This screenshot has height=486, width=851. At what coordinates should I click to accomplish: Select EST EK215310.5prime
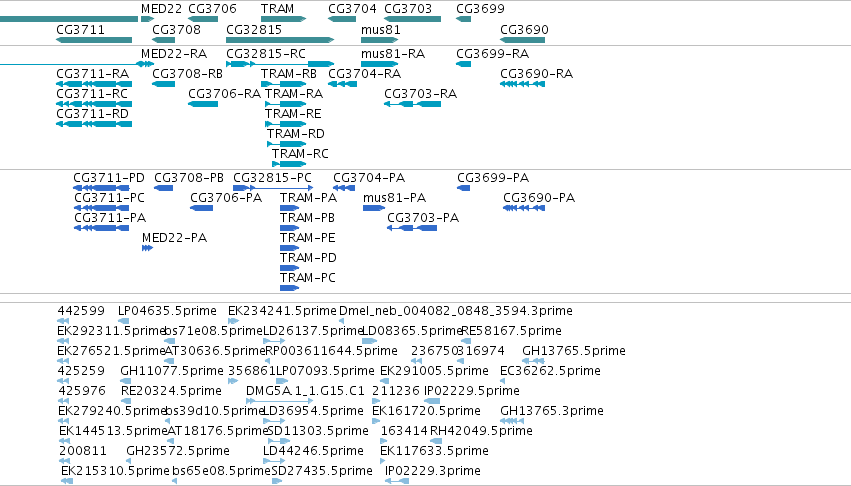click(x=116, y=471)
